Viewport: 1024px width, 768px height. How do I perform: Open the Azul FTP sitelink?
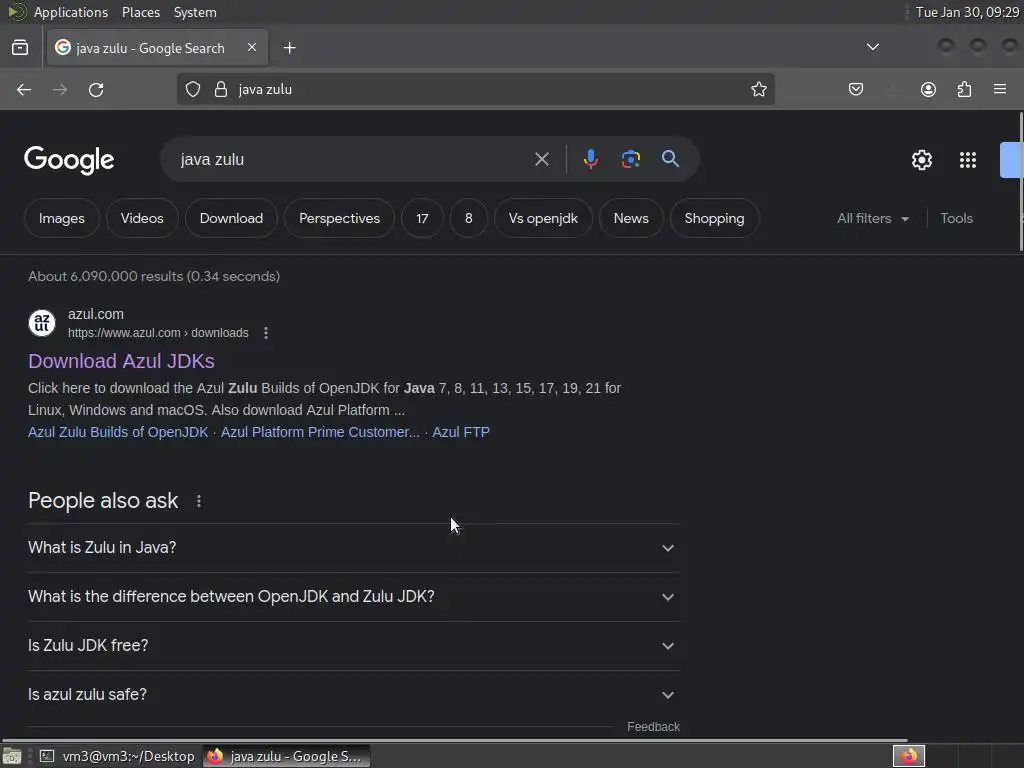[x=461, y=432]
